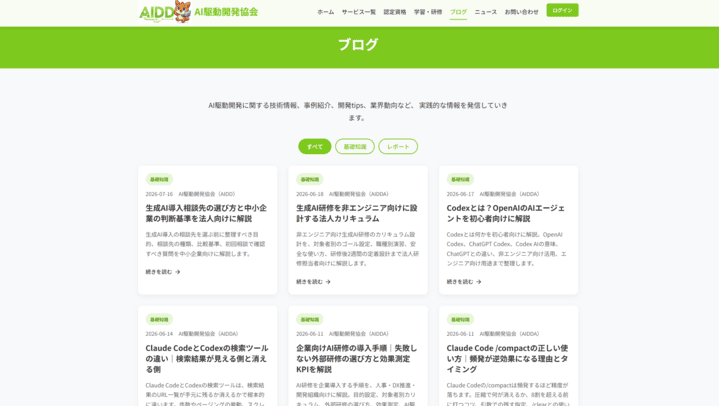Screen dimensions: 719x406
Task: Go to the お問い合わせ page
Action: coord(521,12)
